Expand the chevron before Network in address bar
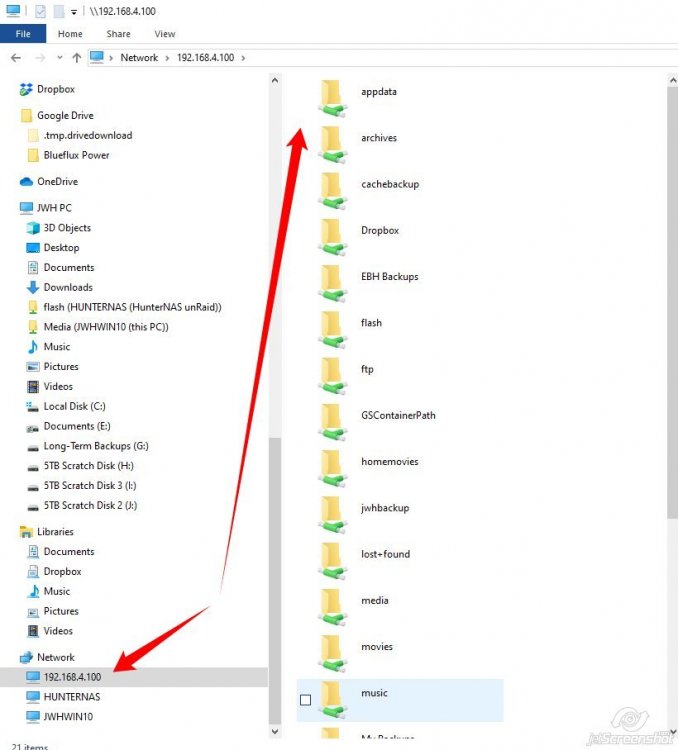678x750 pixels. click(x=111, y=58)
